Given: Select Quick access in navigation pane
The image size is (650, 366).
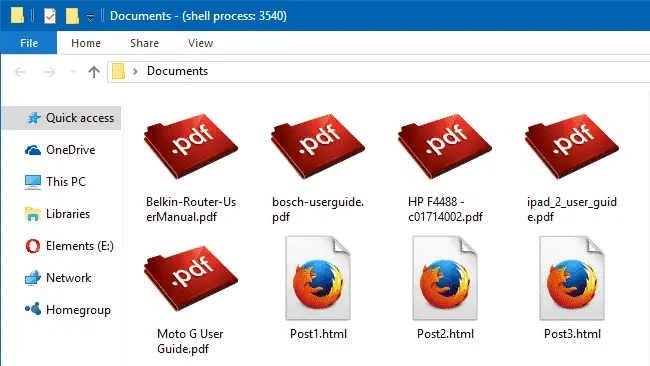Looking at the screenshot, I should [x=62, y=118].
